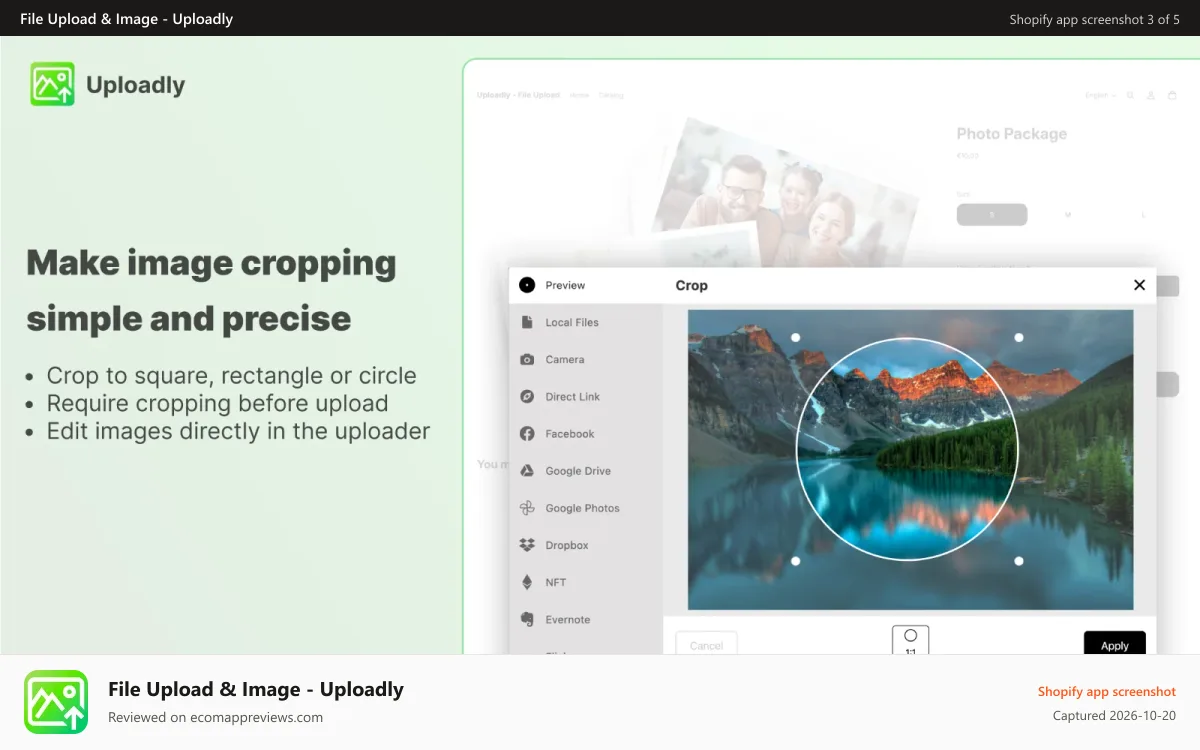Pick Facebook as the upload source
This screenshot has width=1200, height=750.
585,433
